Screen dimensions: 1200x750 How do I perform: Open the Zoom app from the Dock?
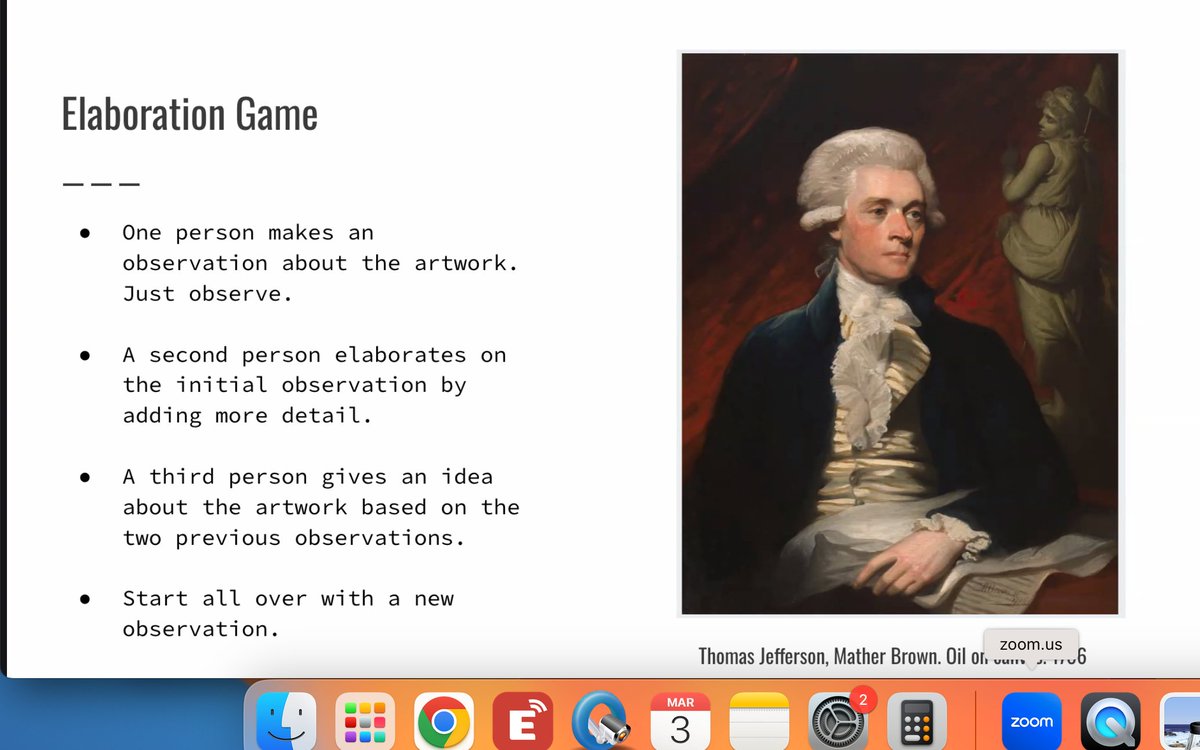(1031, 719)
